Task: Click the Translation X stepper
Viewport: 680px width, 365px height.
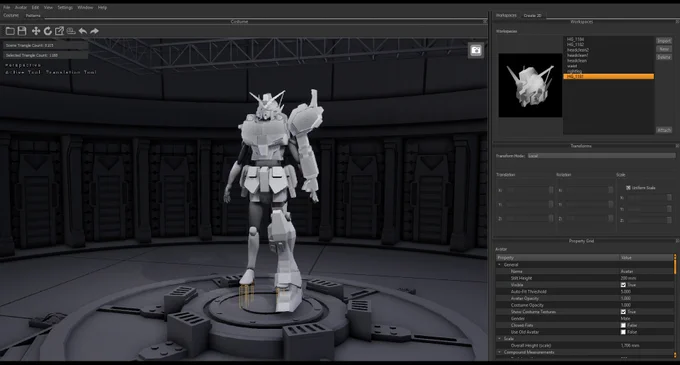Action: (551, 190)
